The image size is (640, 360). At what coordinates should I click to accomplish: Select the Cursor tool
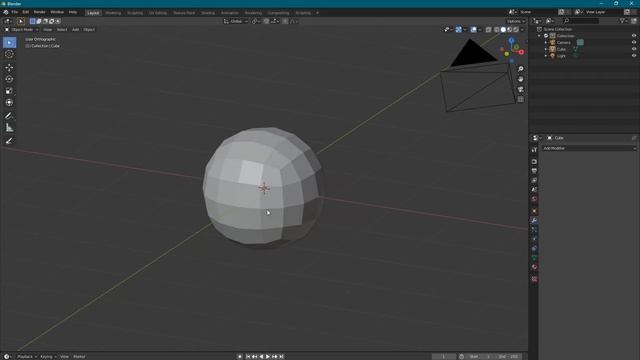click(9, 54)
